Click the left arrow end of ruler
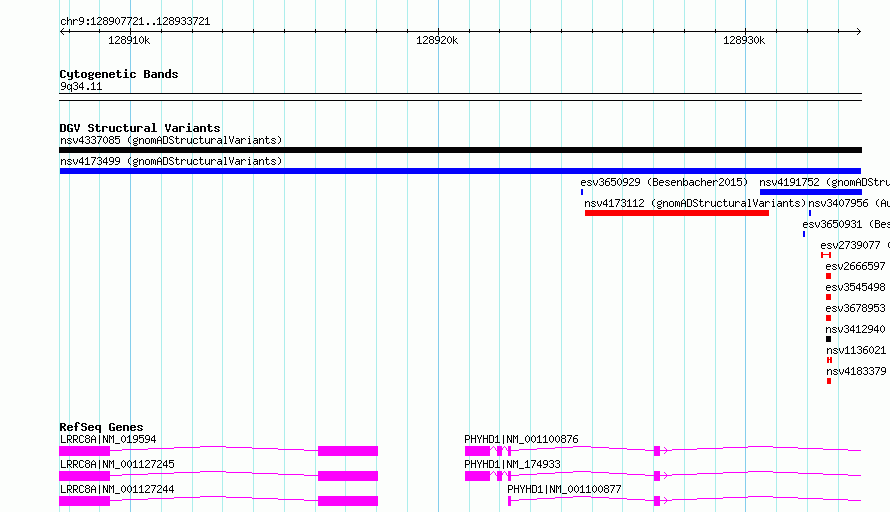890x512 pixels. (64, 31)
